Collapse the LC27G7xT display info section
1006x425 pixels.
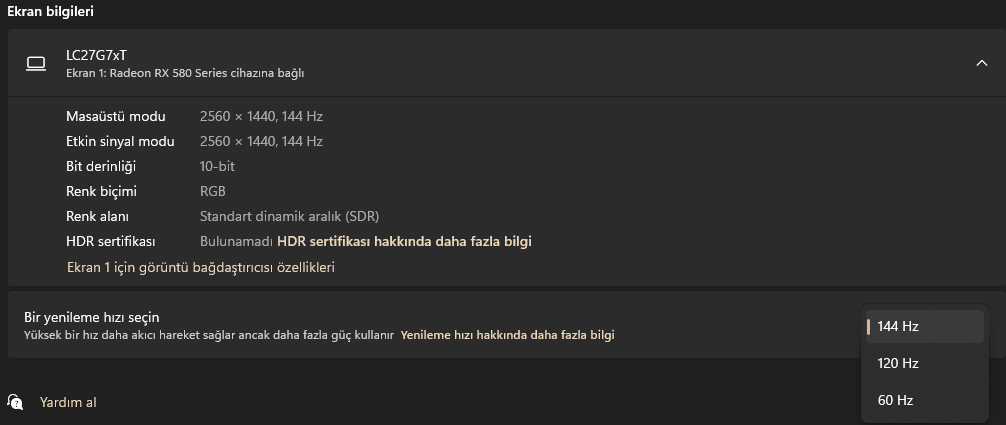981,63
